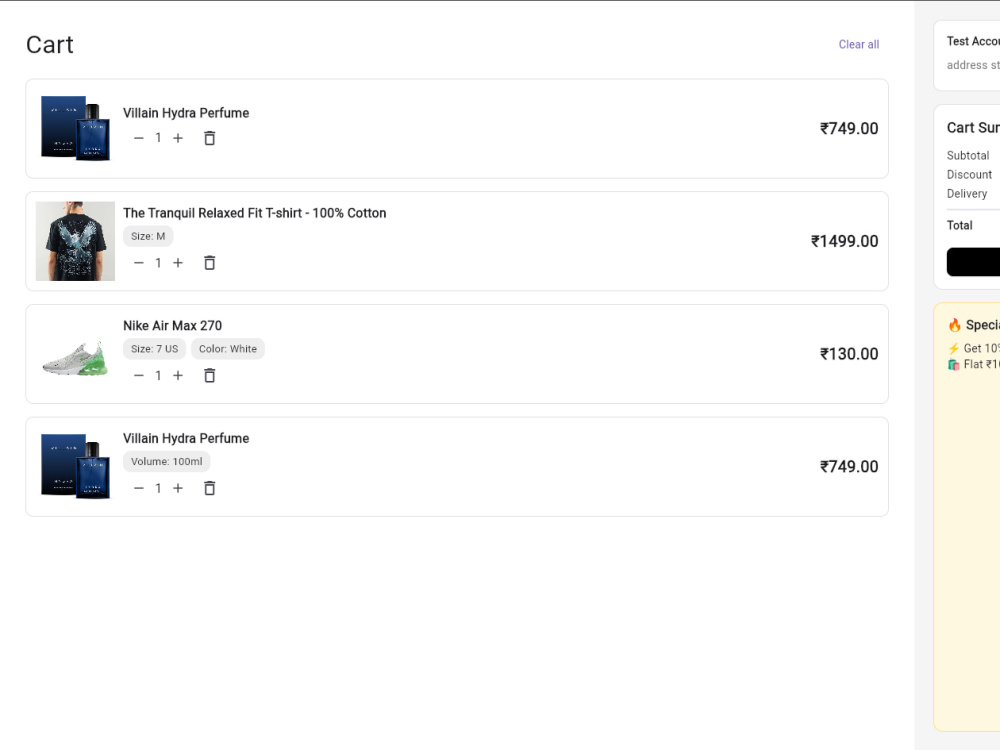Decrease quantity of first Villain Hydra Perfume
The height and width of the screenshot is (750, 1000).
pos(138,138)
